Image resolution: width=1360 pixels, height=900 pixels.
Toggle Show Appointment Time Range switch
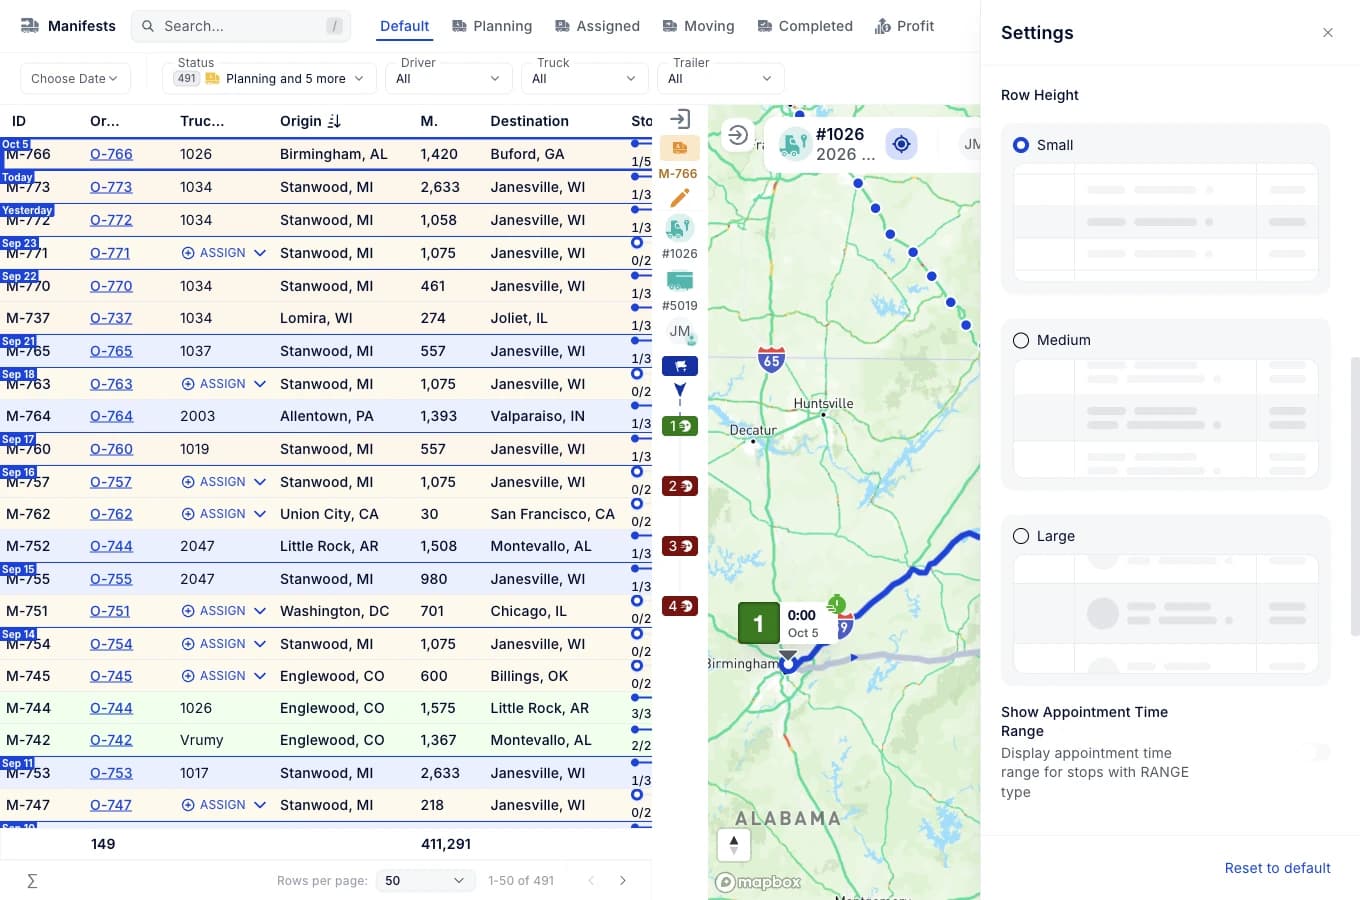coord(1315,752)
